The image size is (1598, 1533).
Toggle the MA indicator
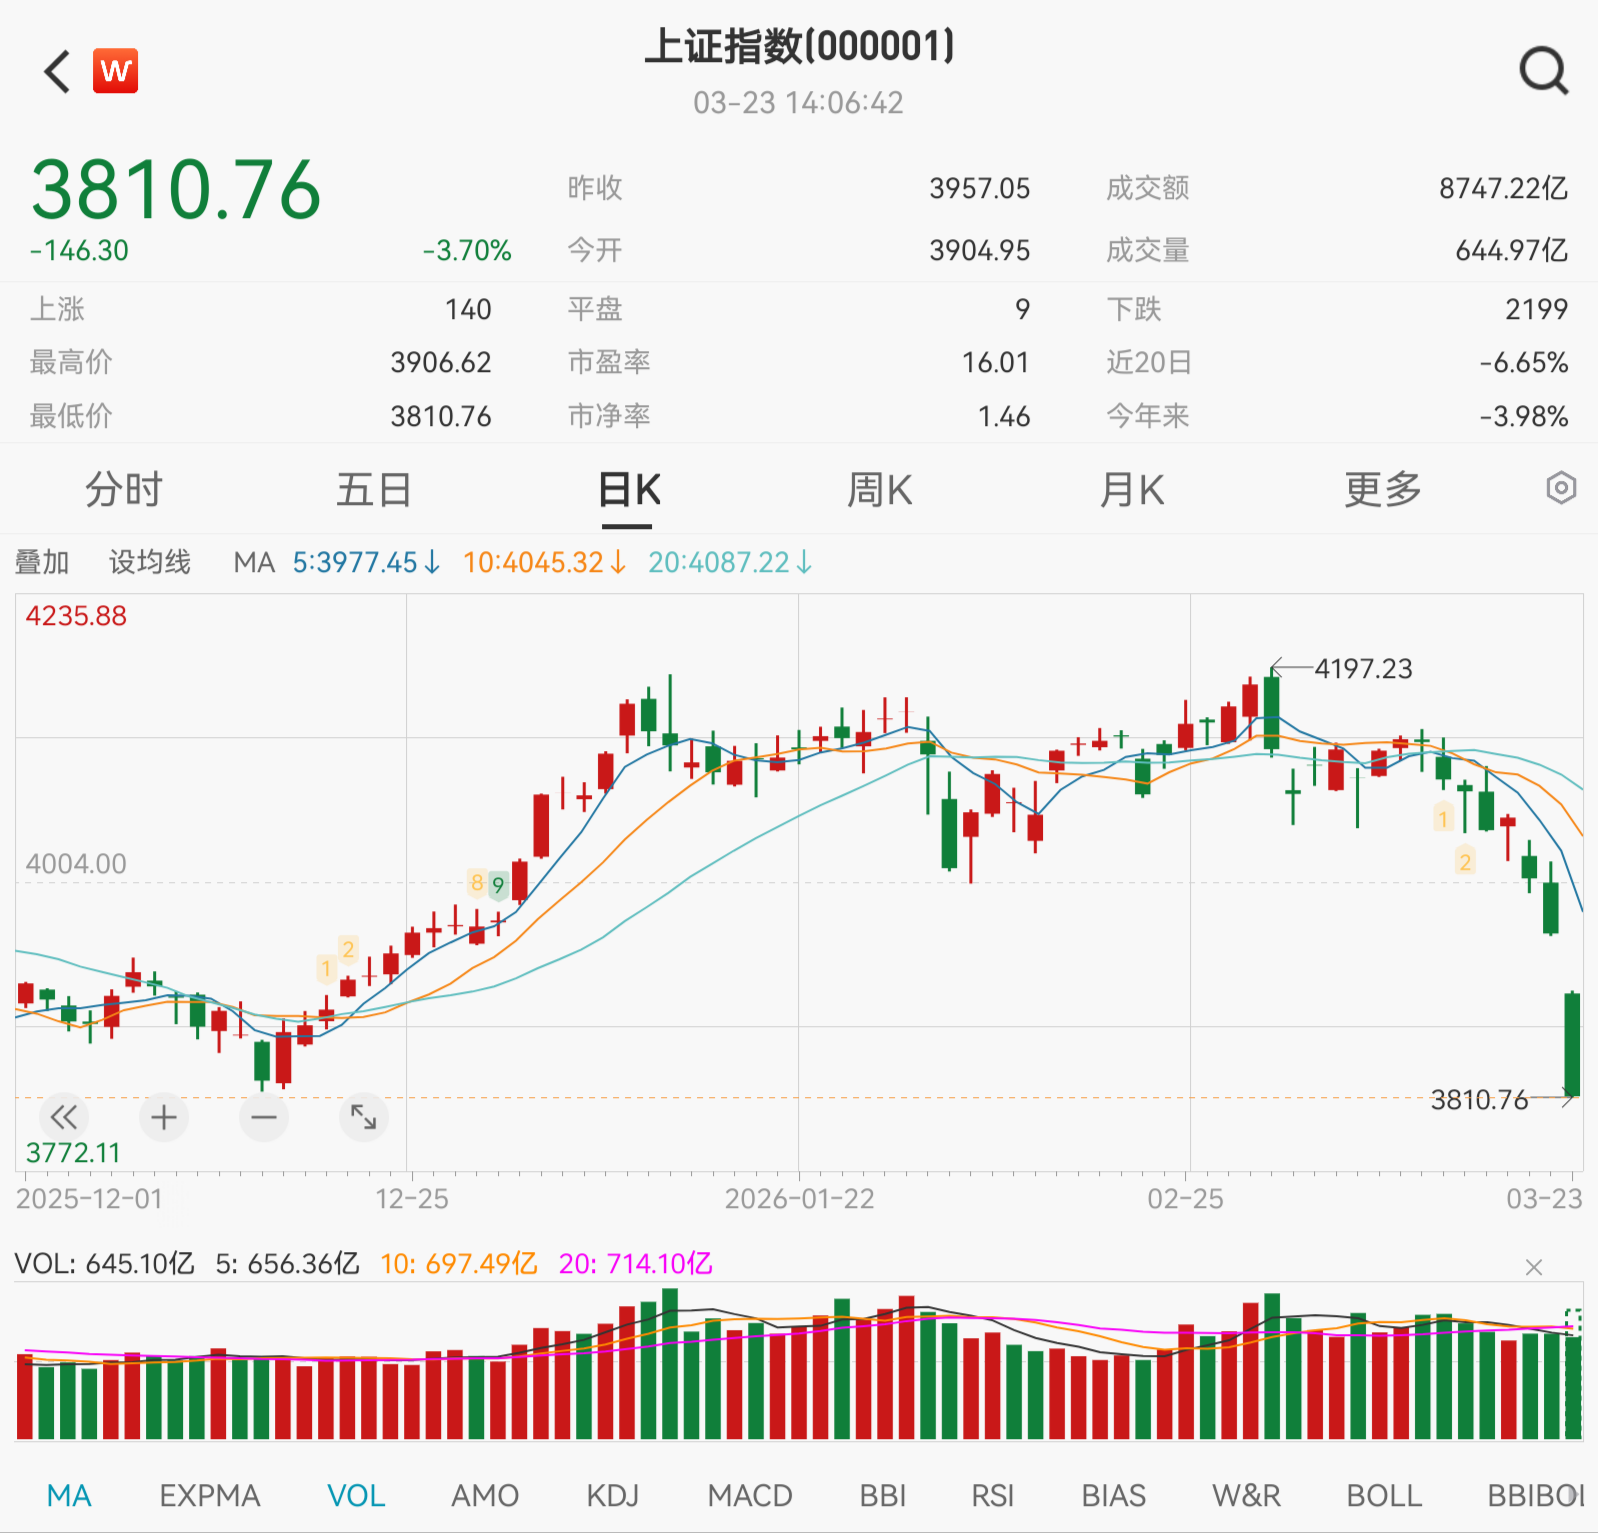click(x=69, y=1496)
